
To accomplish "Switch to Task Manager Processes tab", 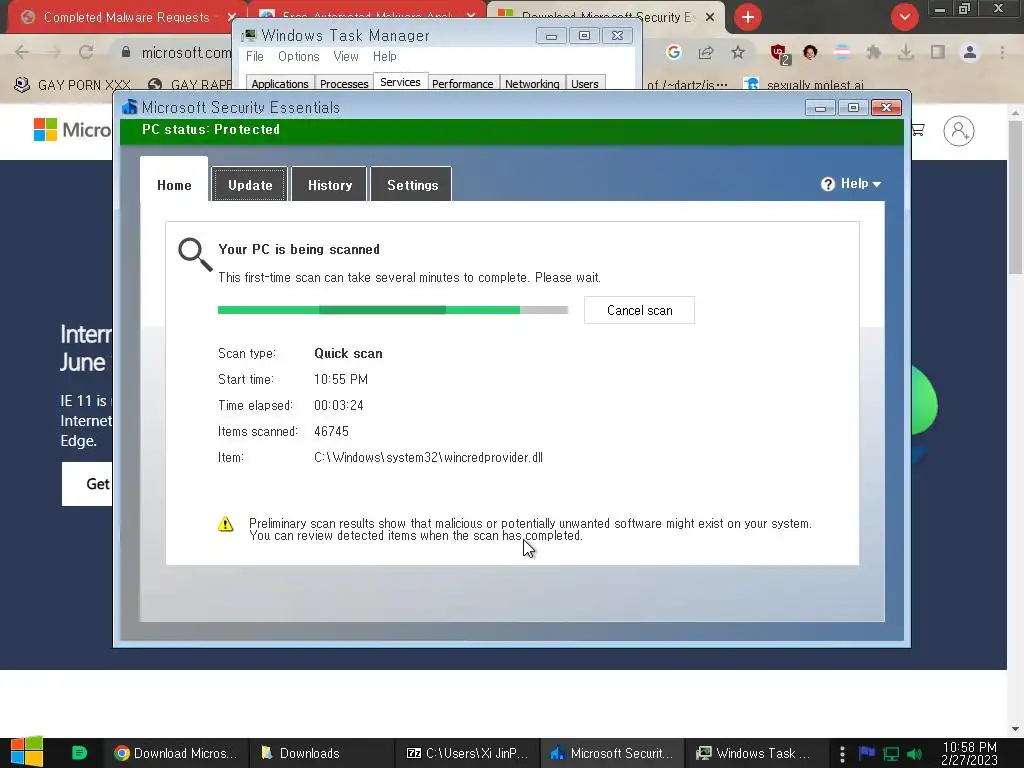I will (x=344, y=84).
